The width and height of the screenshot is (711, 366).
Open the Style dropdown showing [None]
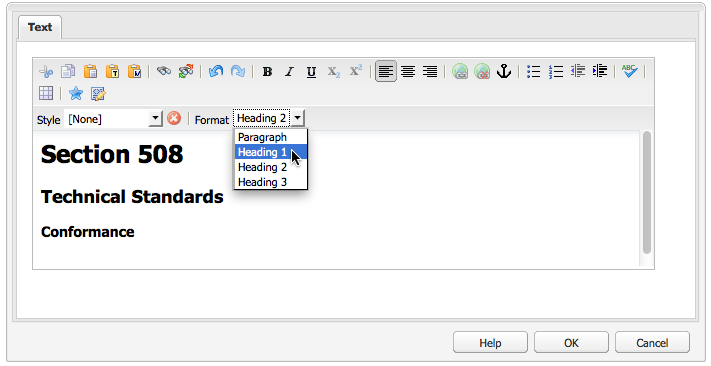pyautogui.click(x=113, y=119)
